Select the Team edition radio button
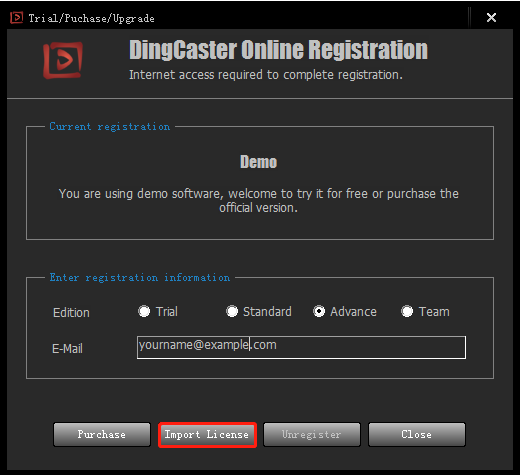The height and width of the screenshot is (475, 520). 407,311
